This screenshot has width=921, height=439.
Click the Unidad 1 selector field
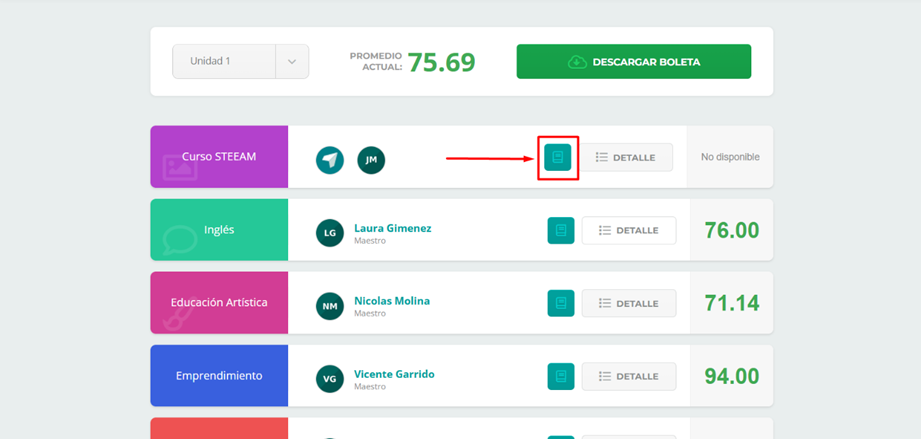click(240, 61)
